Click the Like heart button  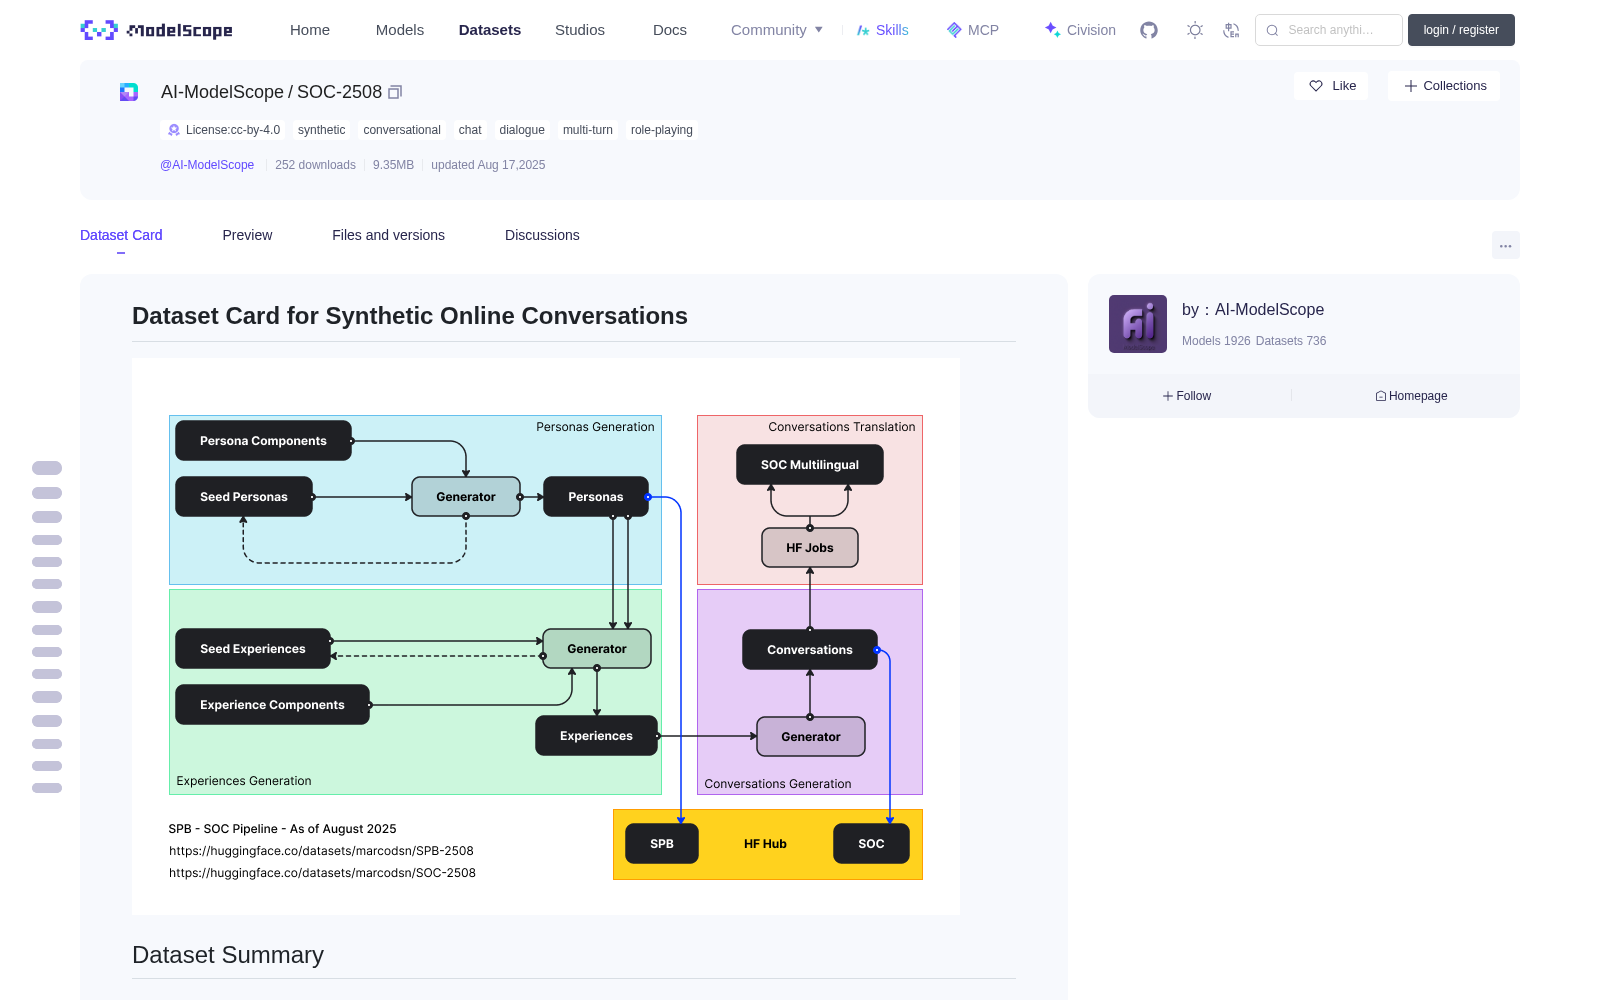tap(1331, 86)
